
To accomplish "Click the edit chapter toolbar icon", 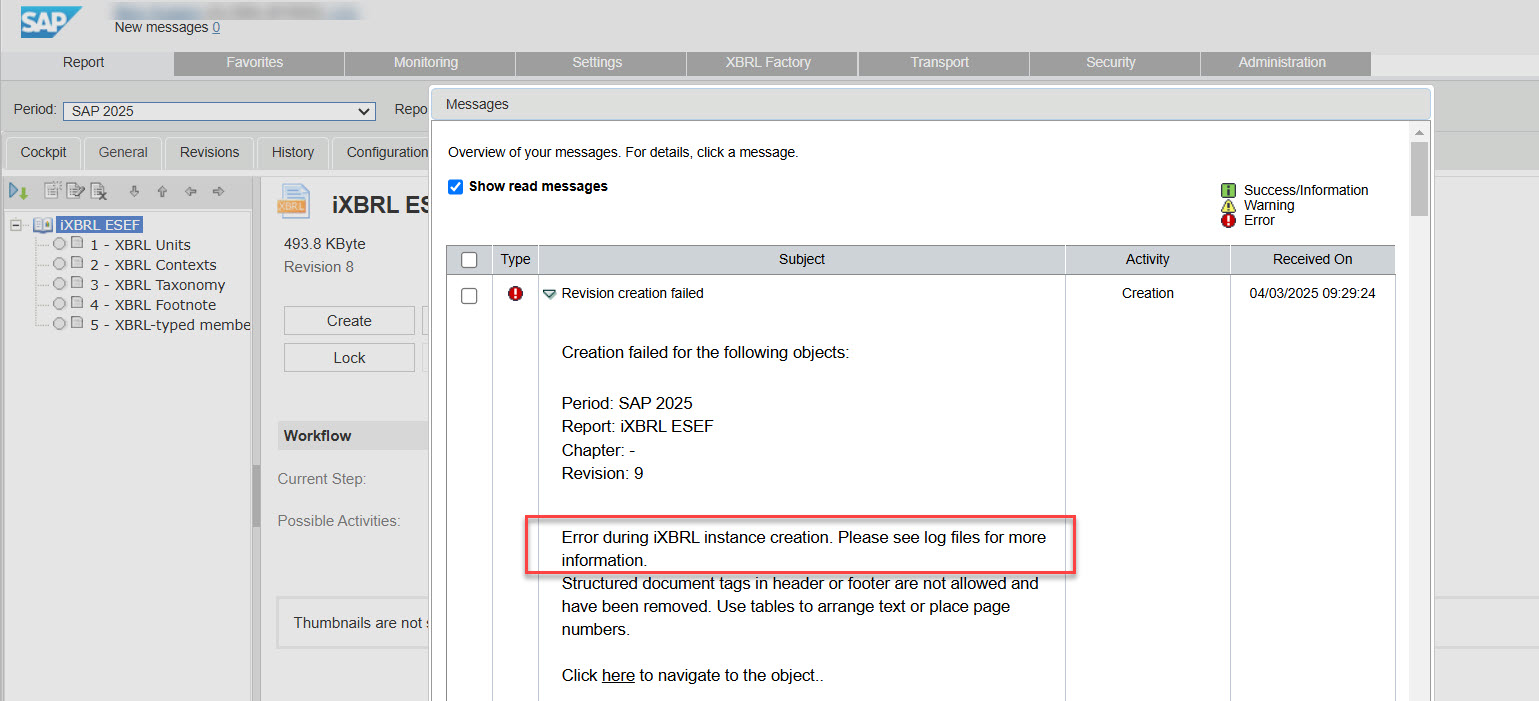I will 75,191.
